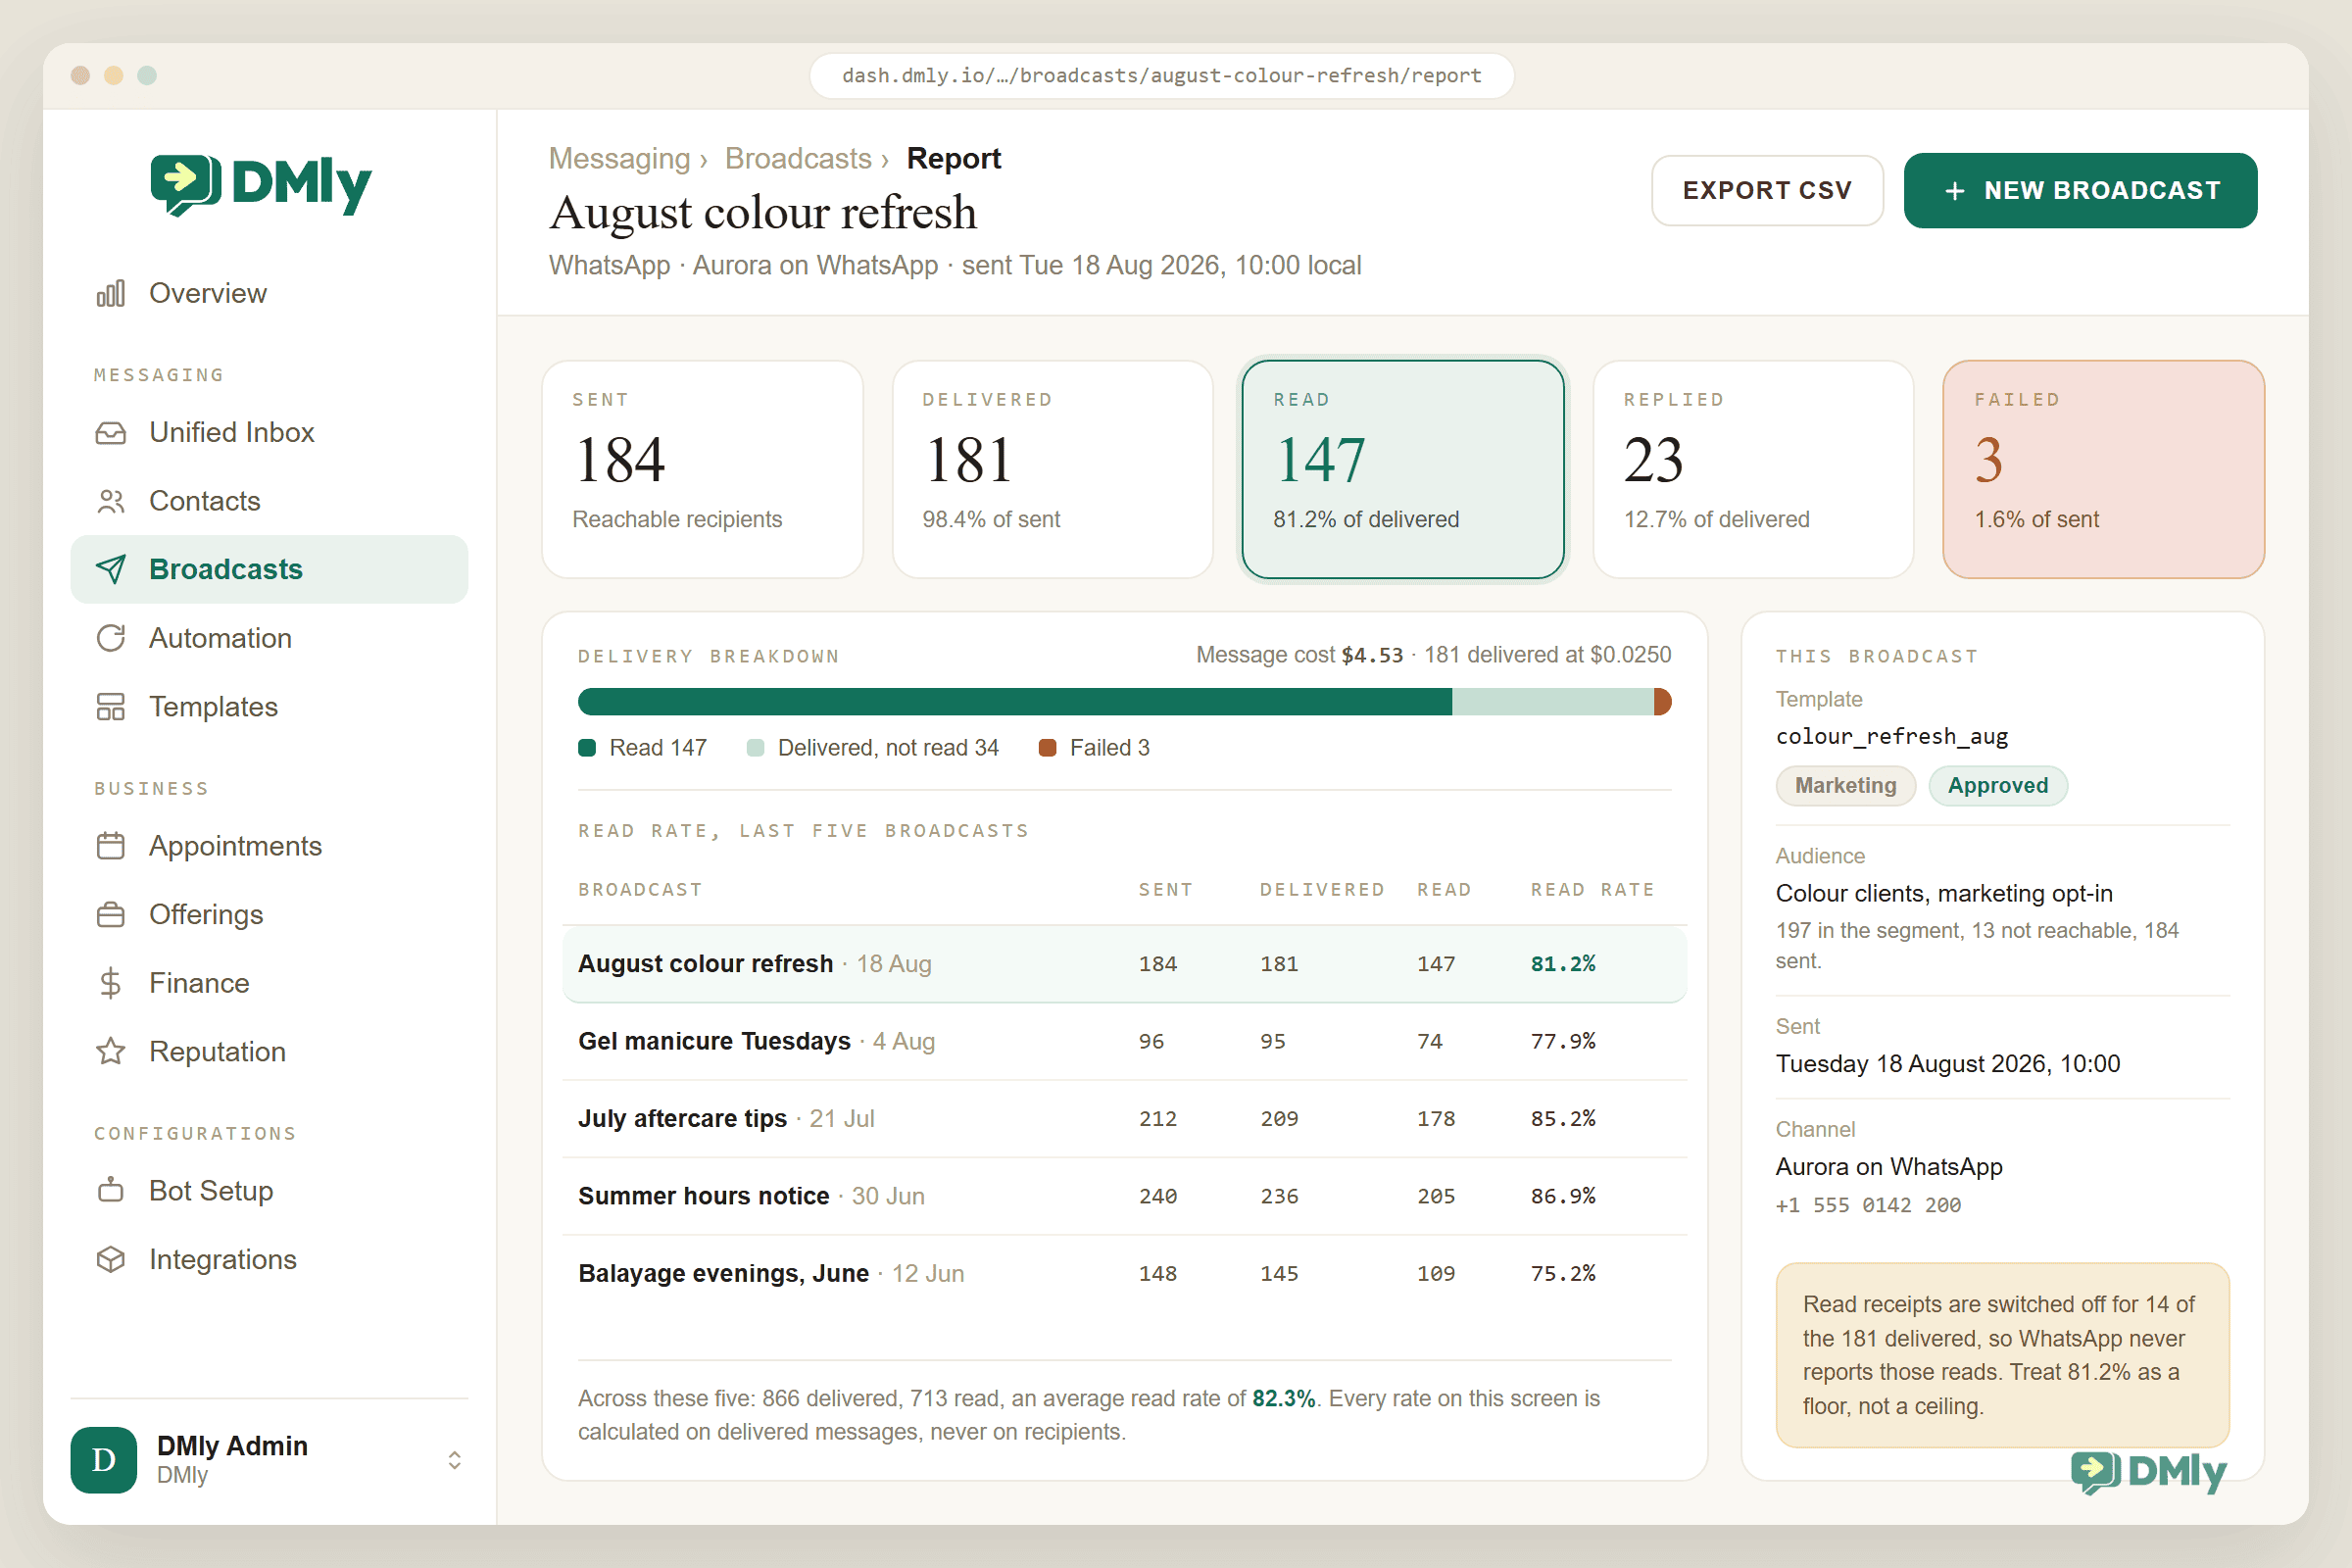Click the Report breadcrumb
Viewport: 2352px width, 1568px height.
click(x=953, y=158)
